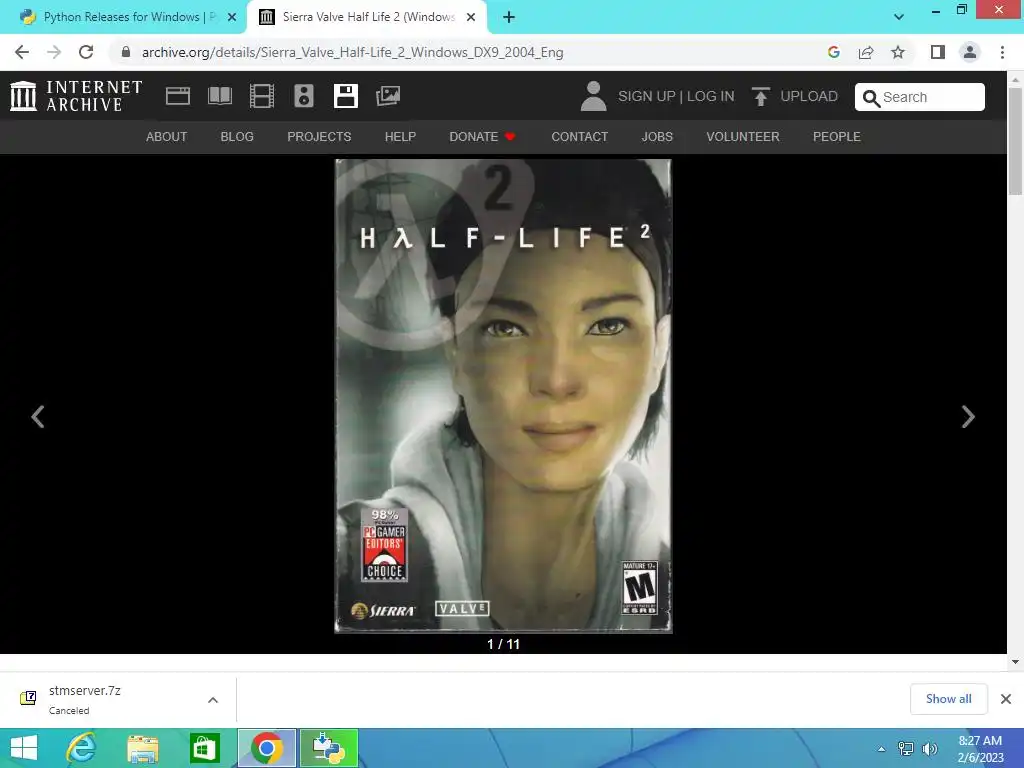Open the BLOG menu item

point(237,136)
